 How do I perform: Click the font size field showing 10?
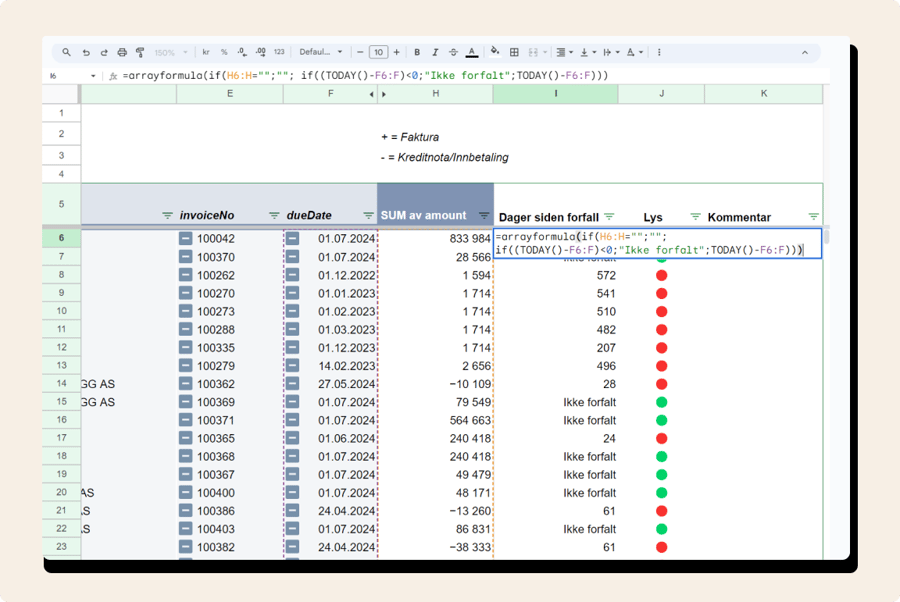[x=378, y=52]
